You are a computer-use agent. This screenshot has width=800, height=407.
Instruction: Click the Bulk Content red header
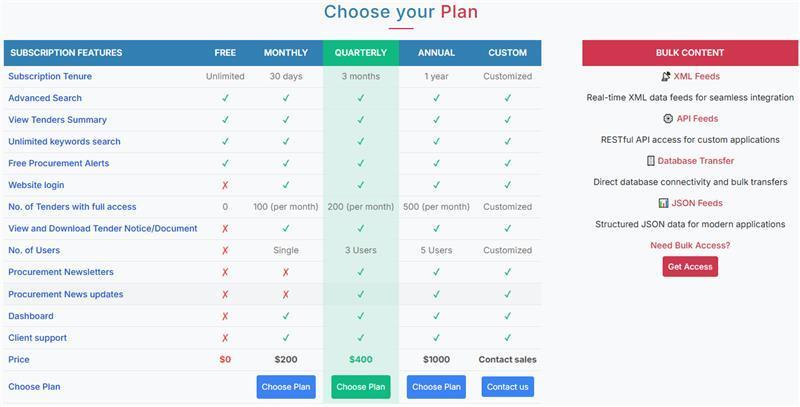coord(690,53)
